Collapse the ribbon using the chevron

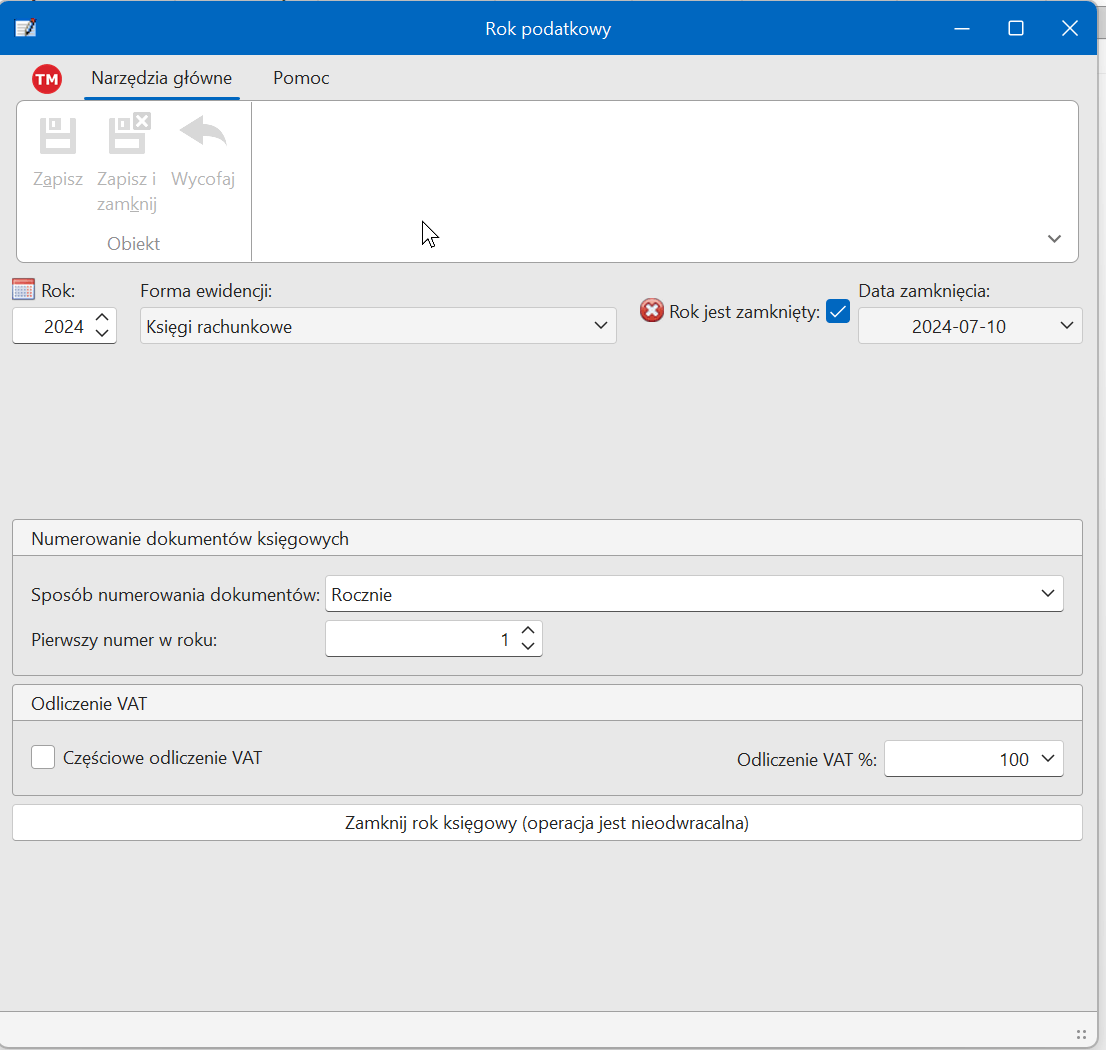point(1054,239)
